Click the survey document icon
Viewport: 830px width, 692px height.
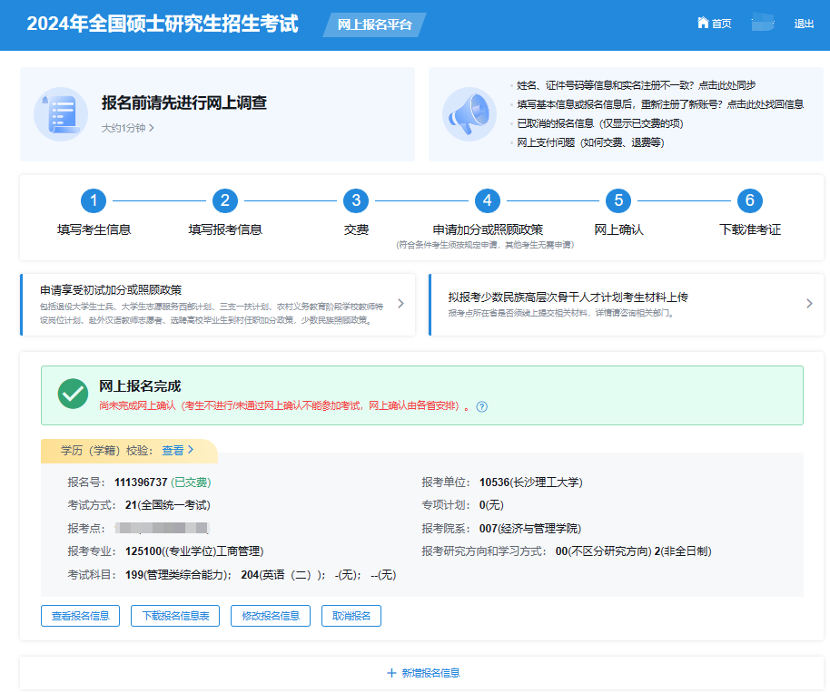click(60, 113)
